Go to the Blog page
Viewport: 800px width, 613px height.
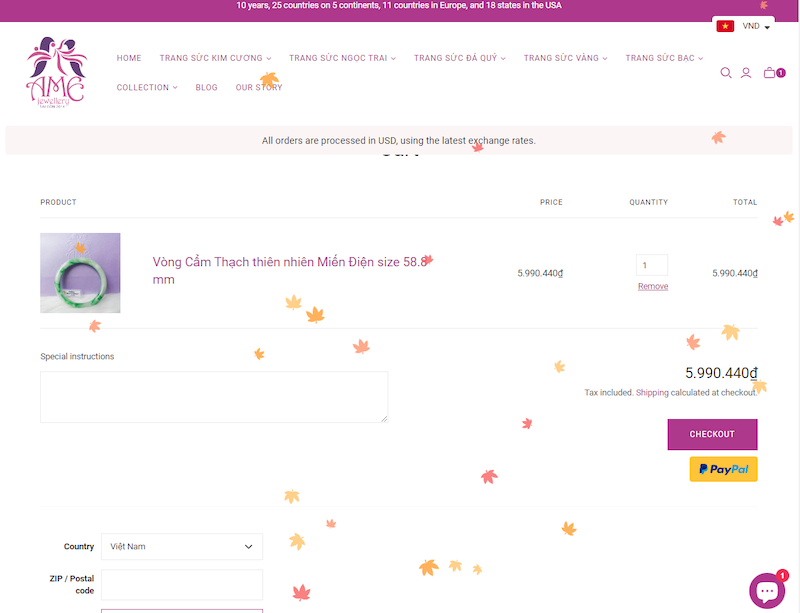[206, 88]
